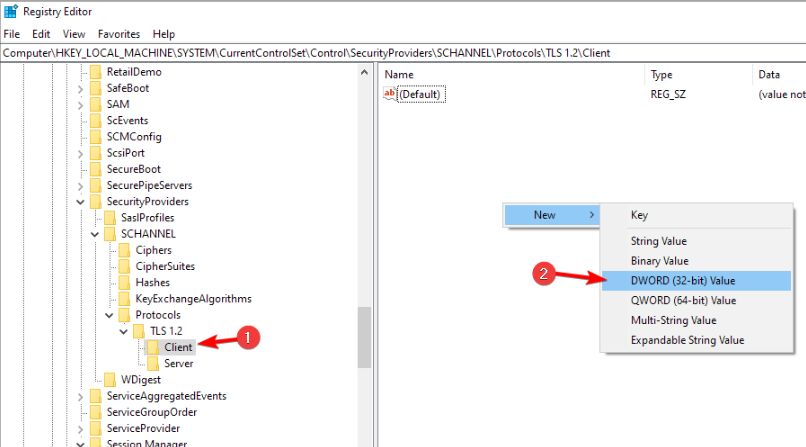Image resolution: width=806 pixels, height=447 pixels.
Task: Click the RetailDemo folder icon
Action: (x=96, y=72)
